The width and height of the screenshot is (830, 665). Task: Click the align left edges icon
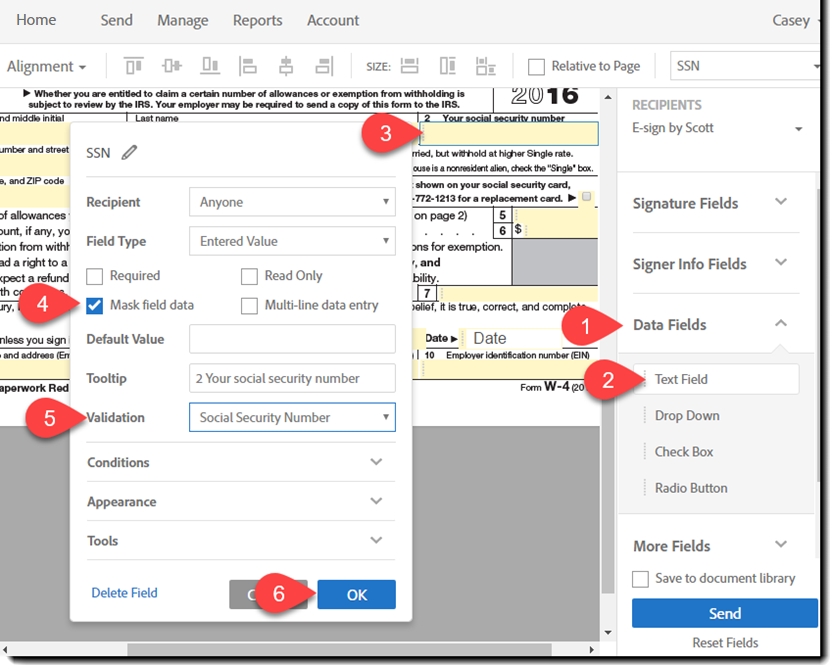248,66
